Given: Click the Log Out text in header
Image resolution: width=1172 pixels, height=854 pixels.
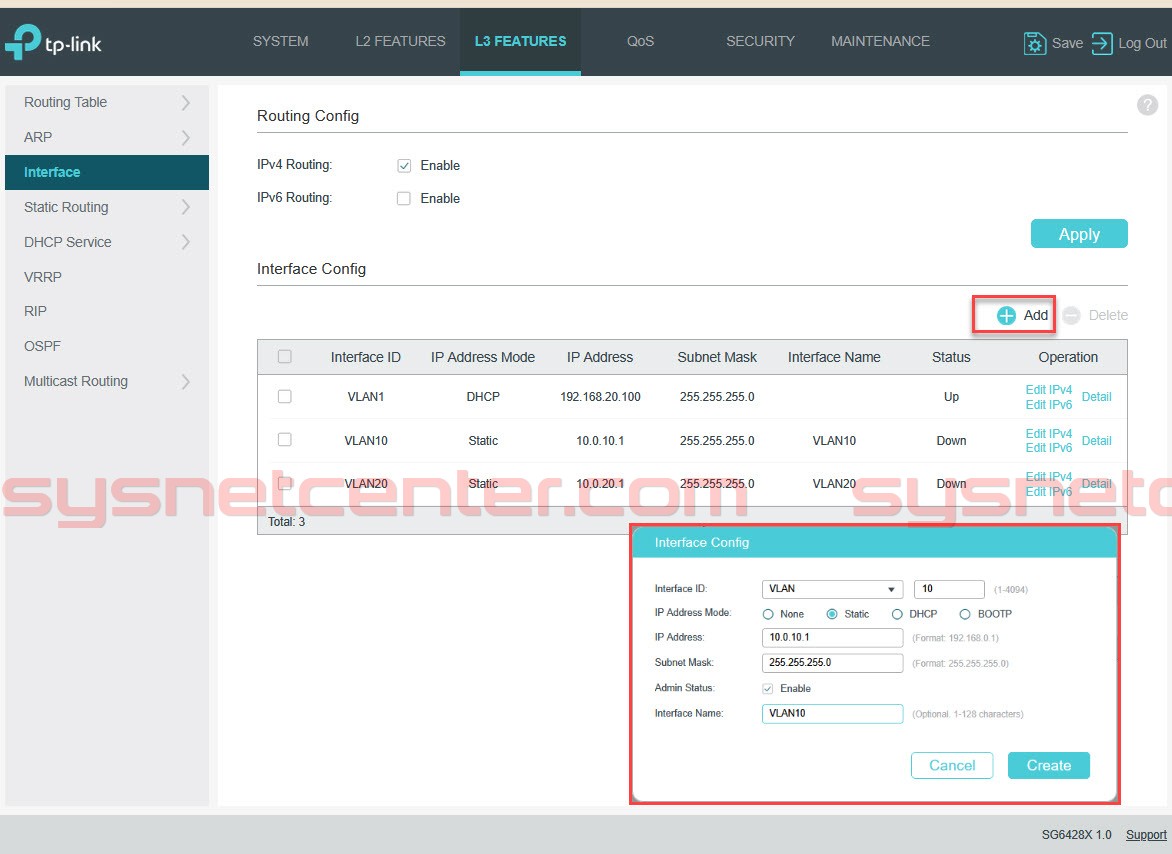Looking at the screenshot, I should pos(1142,43).
